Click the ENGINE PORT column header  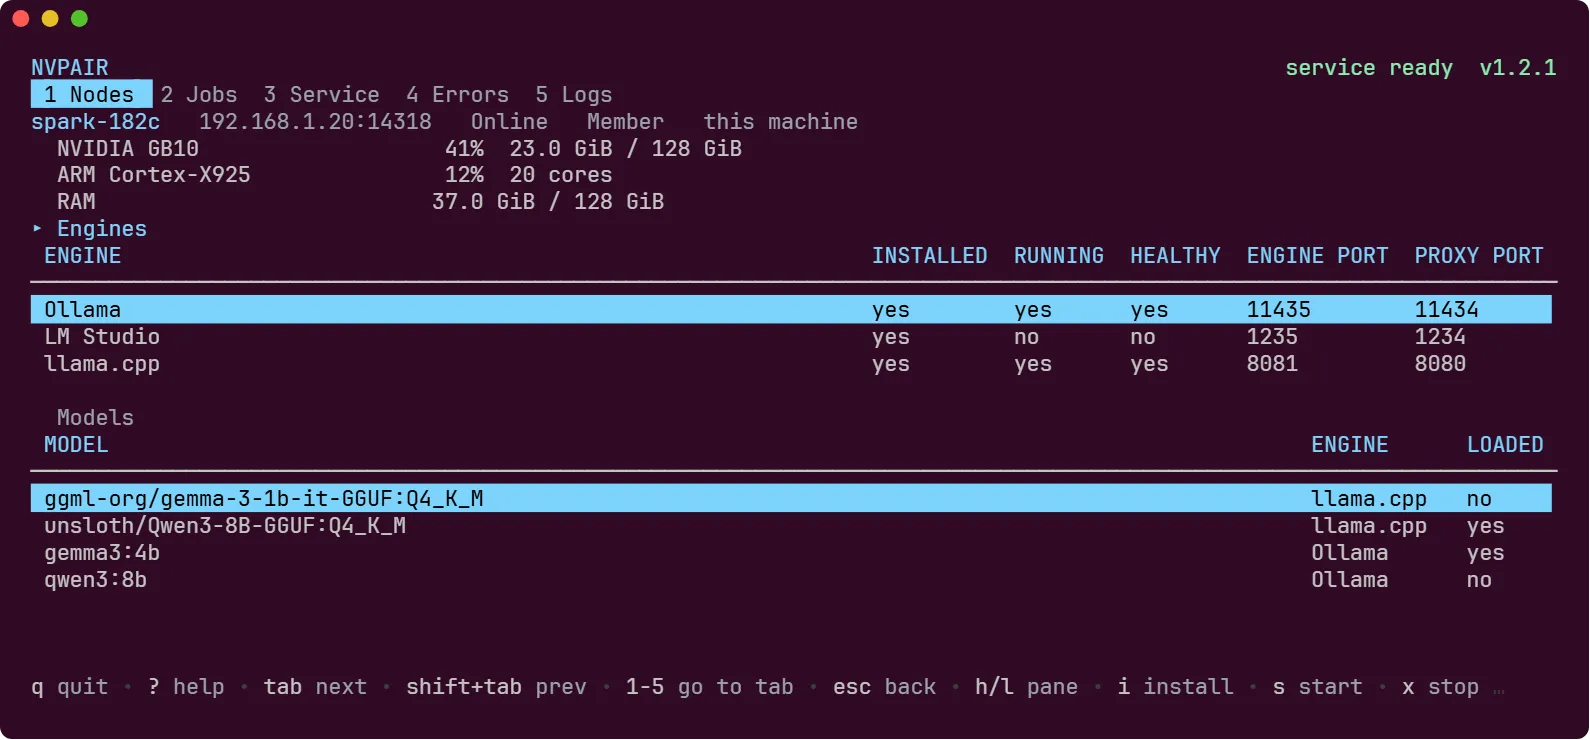tap(1317, 255)
